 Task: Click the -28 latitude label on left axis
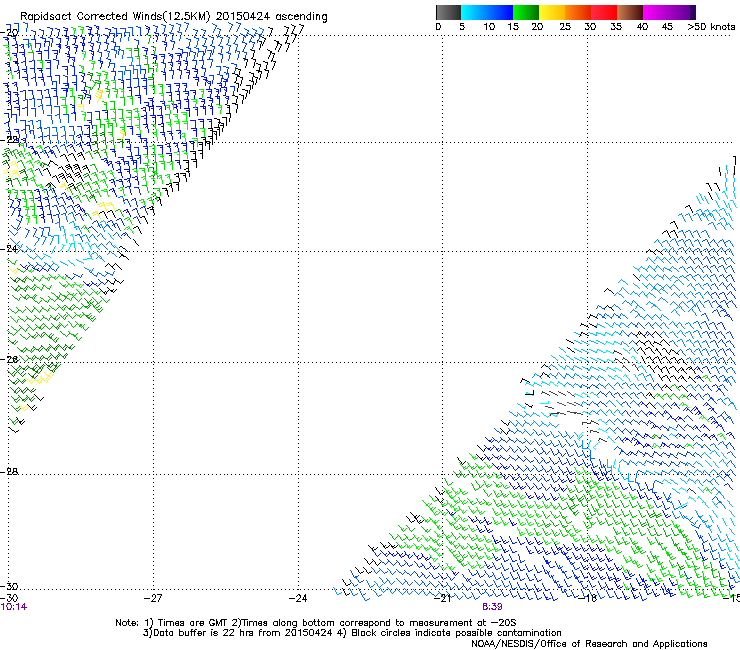[x=9, y=472]
